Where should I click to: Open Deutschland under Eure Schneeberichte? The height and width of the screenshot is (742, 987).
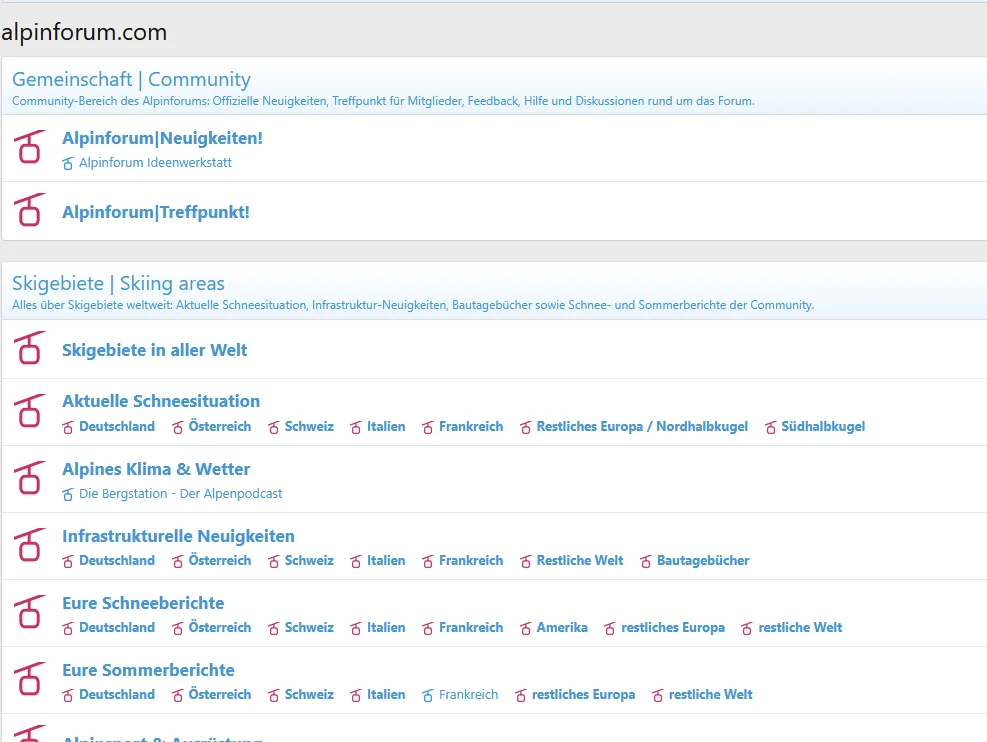(117, 627)
